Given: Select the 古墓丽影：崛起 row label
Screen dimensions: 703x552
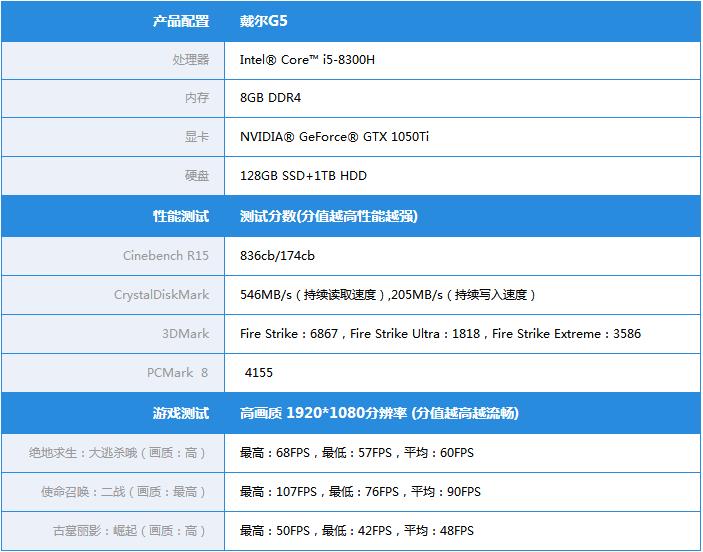Looking at the screenshot, I should (x=130, y=531).
